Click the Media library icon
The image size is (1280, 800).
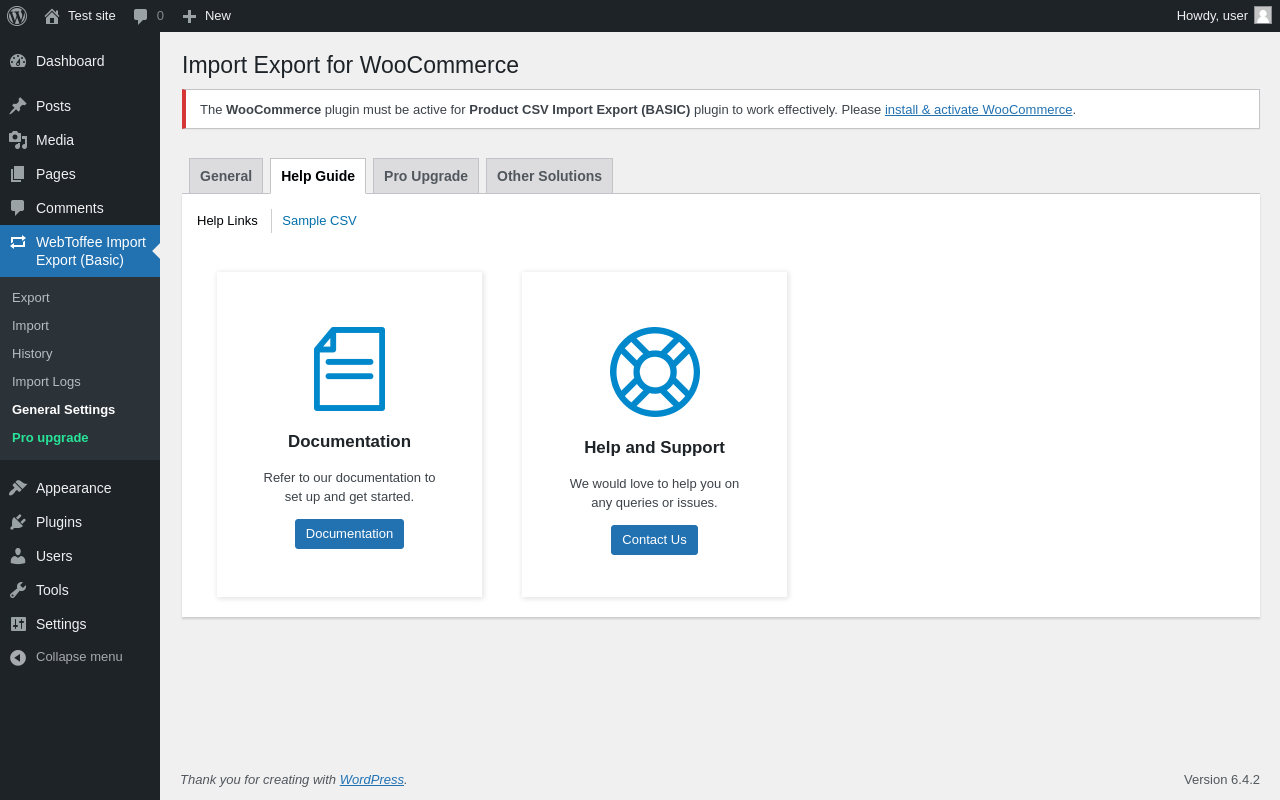pos(18,140)
